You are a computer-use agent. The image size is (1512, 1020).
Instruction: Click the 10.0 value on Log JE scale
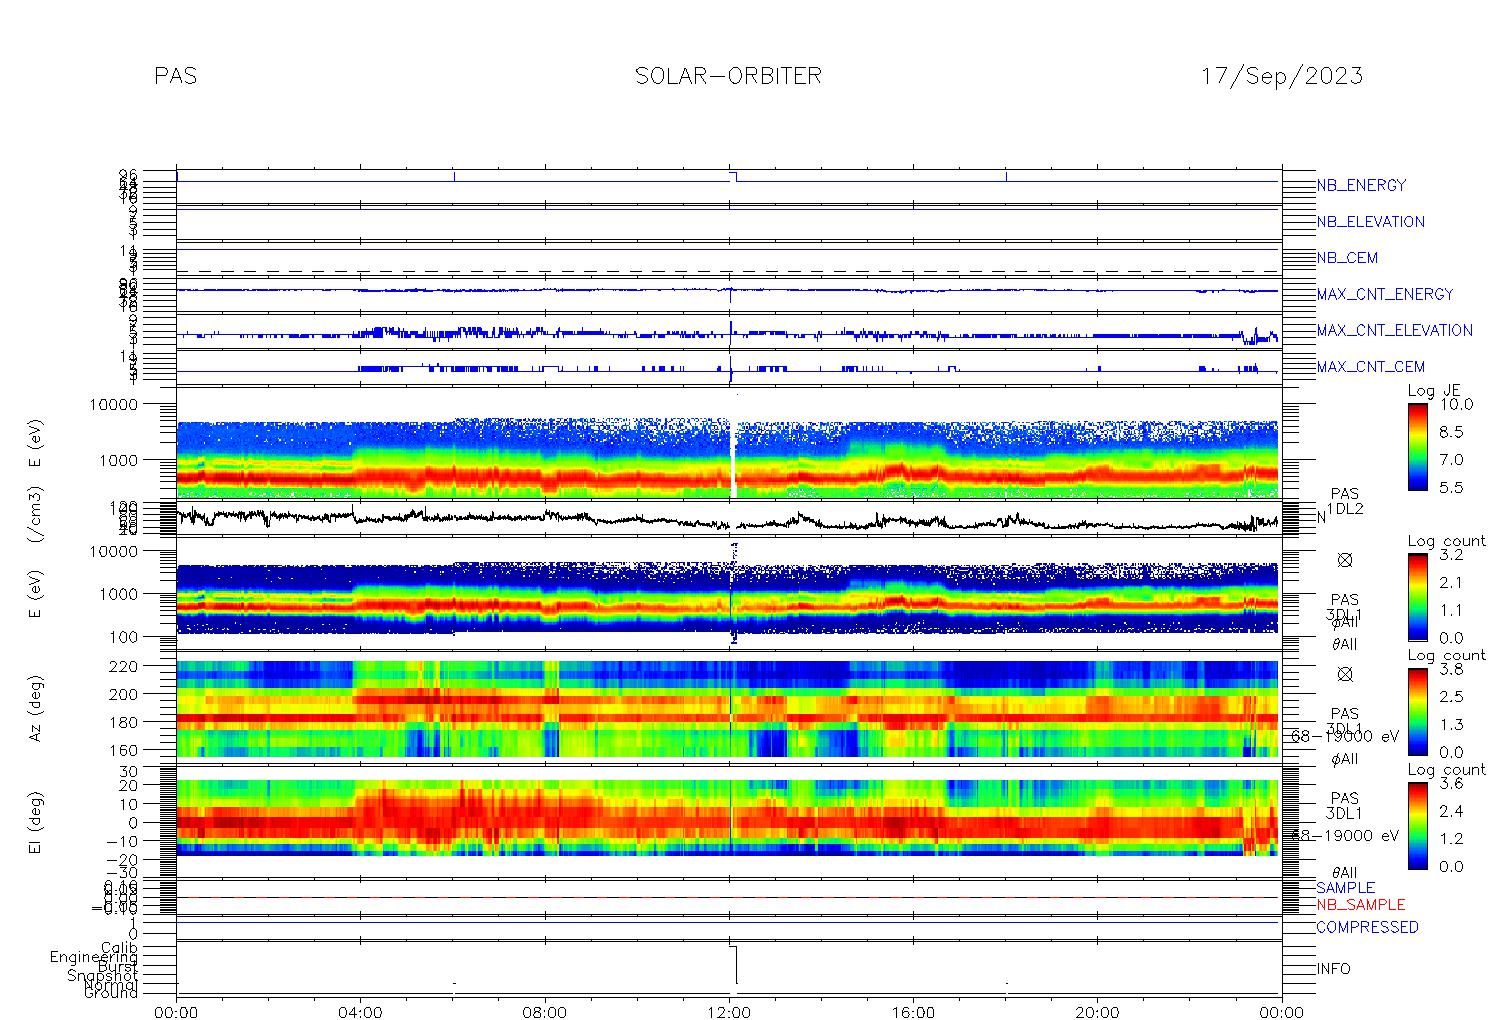1456,405
